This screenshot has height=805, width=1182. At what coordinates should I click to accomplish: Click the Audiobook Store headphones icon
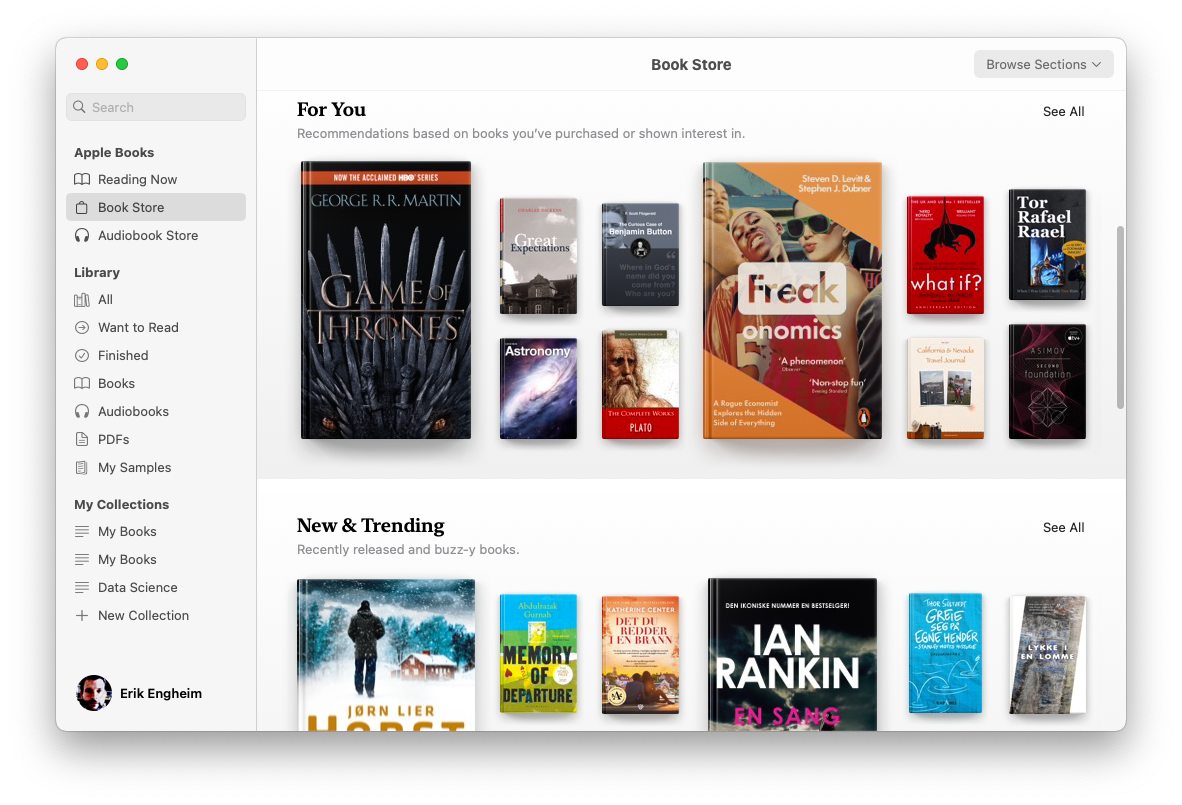click(x=81, y=235)
